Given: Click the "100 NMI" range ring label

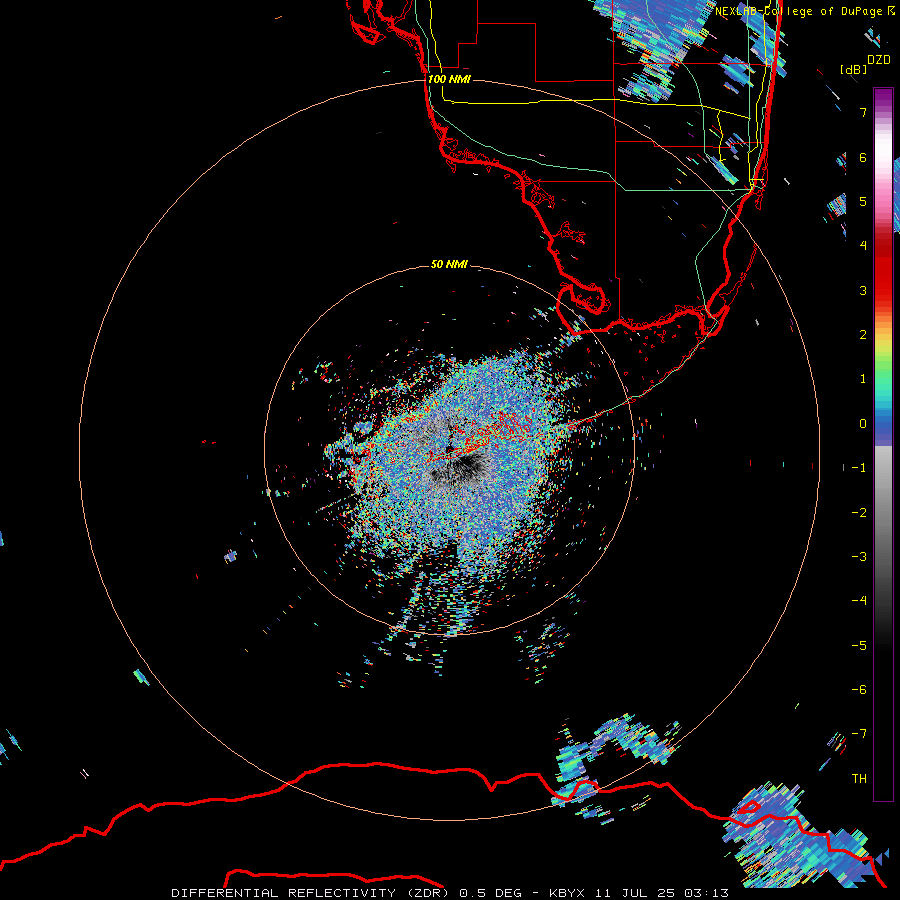Looking at the screenshot, I should (449, 79).
